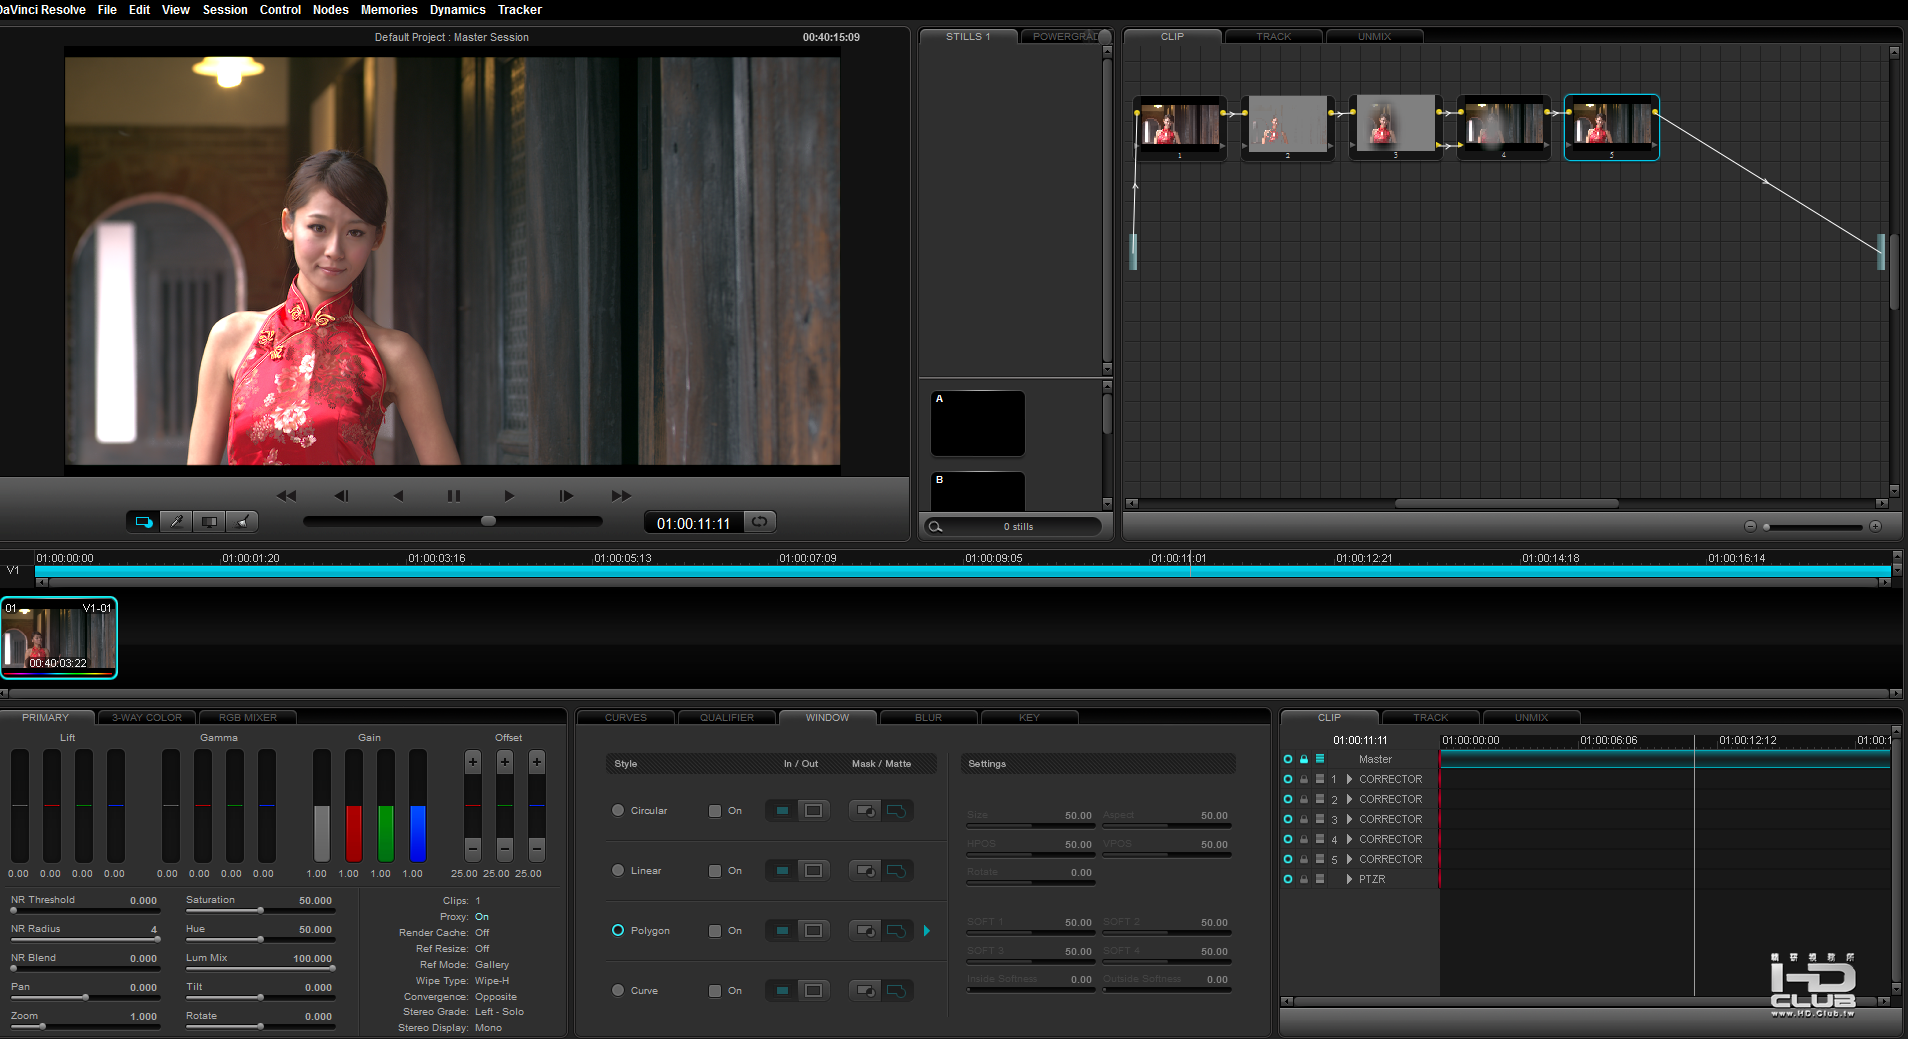
Task: Click the cyan arrow beside the Polygon row
Action: tap(927, 931)
